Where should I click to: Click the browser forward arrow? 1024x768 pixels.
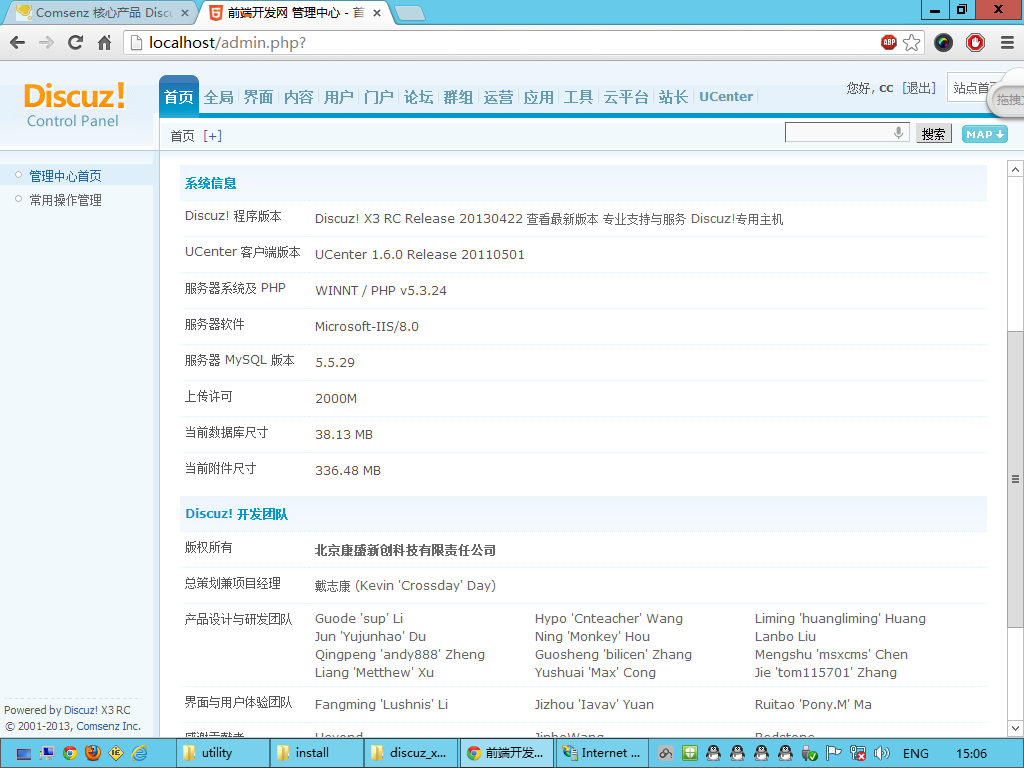coord(46,43)
